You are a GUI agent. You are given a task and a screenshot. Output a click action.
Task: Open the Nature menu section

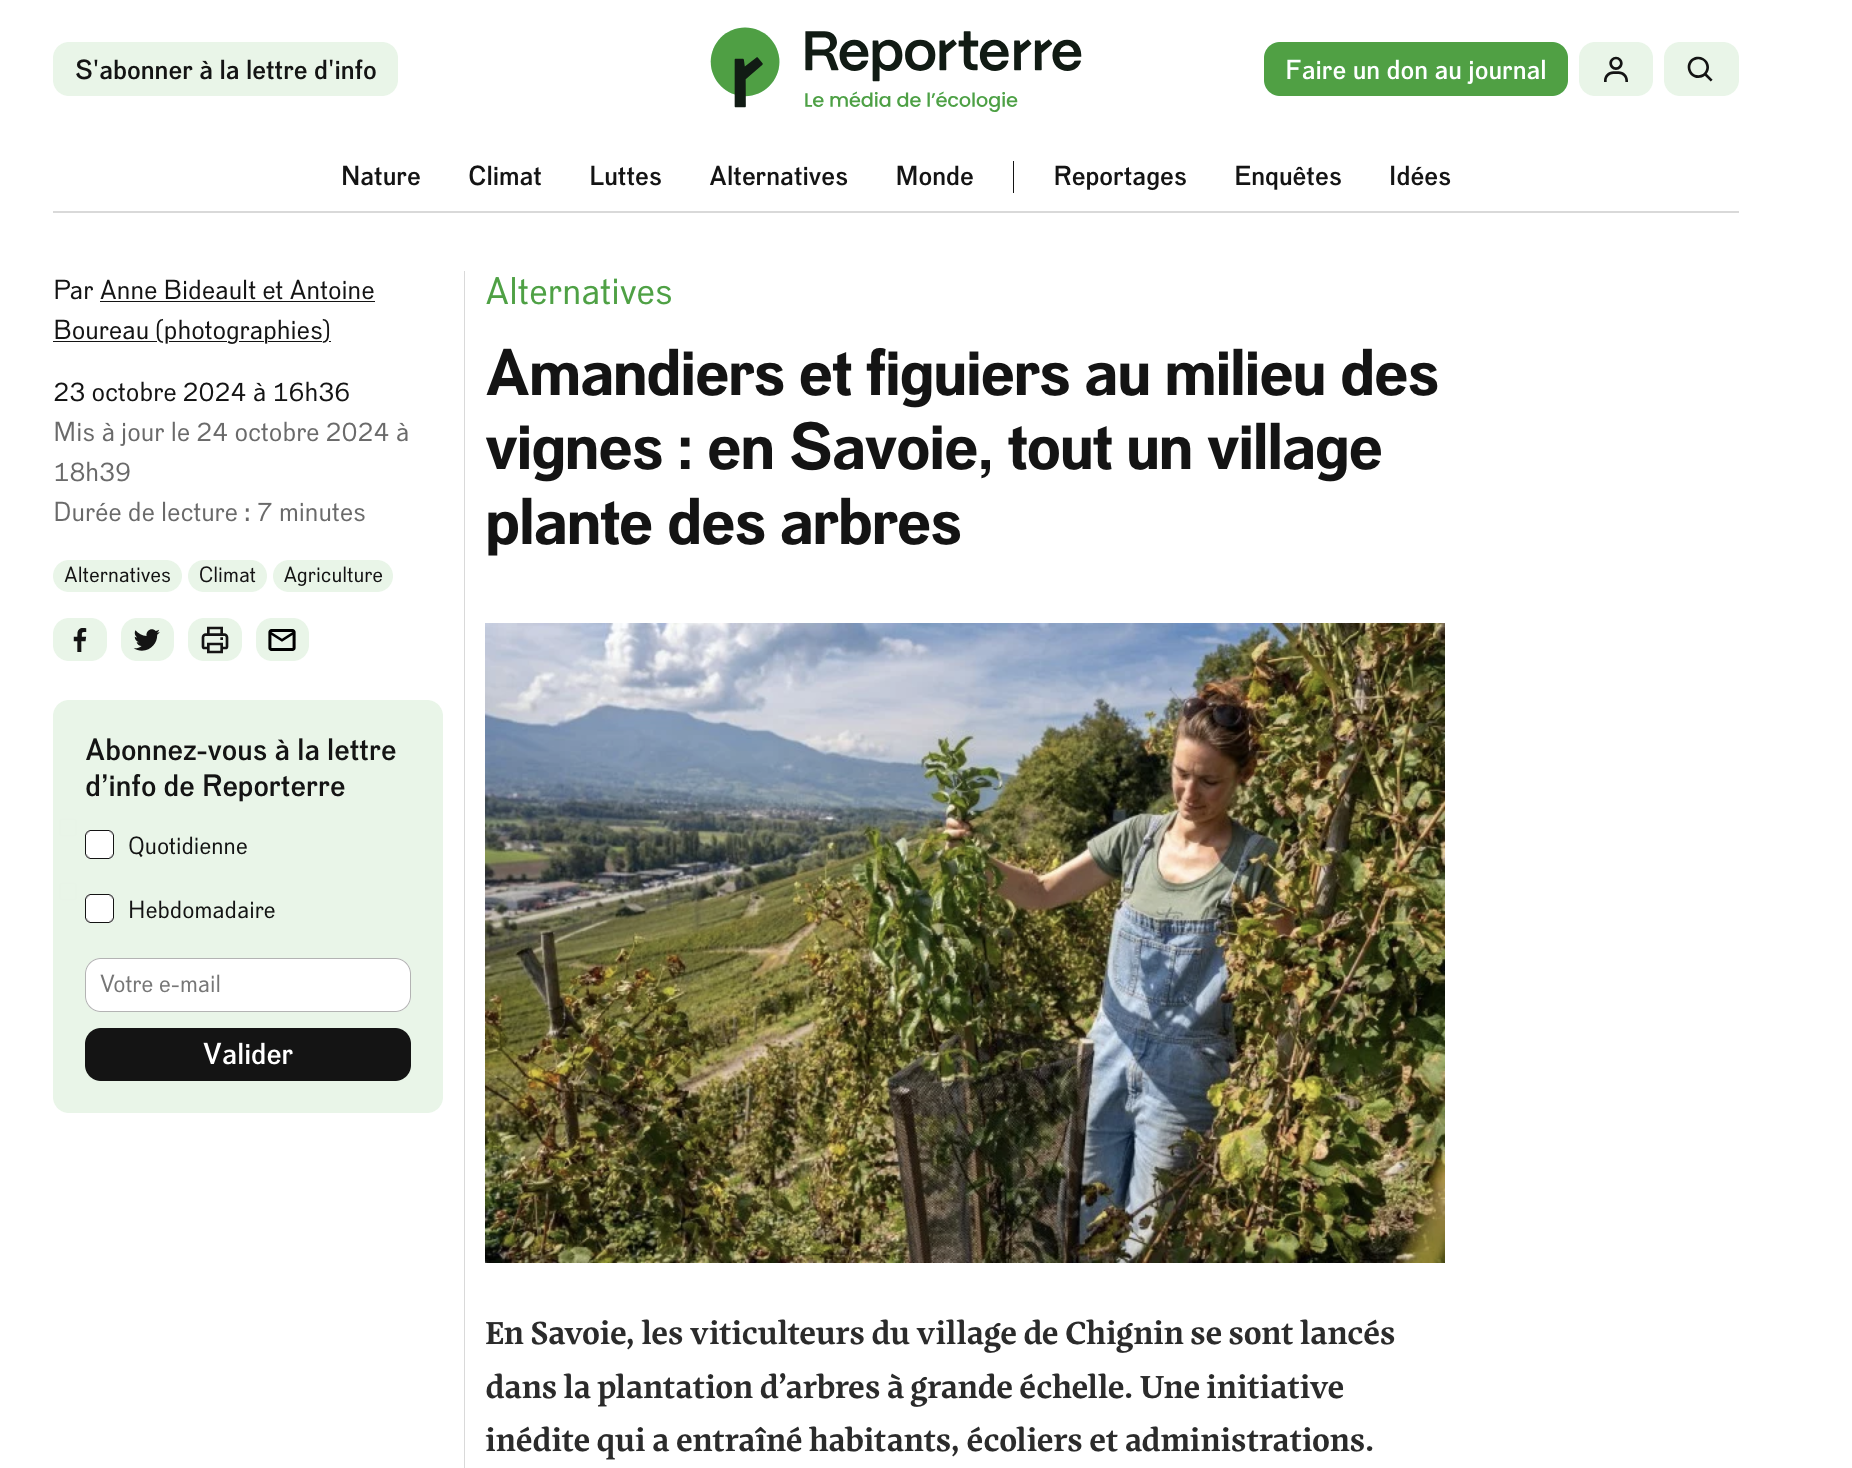click(x=381, y=176)
